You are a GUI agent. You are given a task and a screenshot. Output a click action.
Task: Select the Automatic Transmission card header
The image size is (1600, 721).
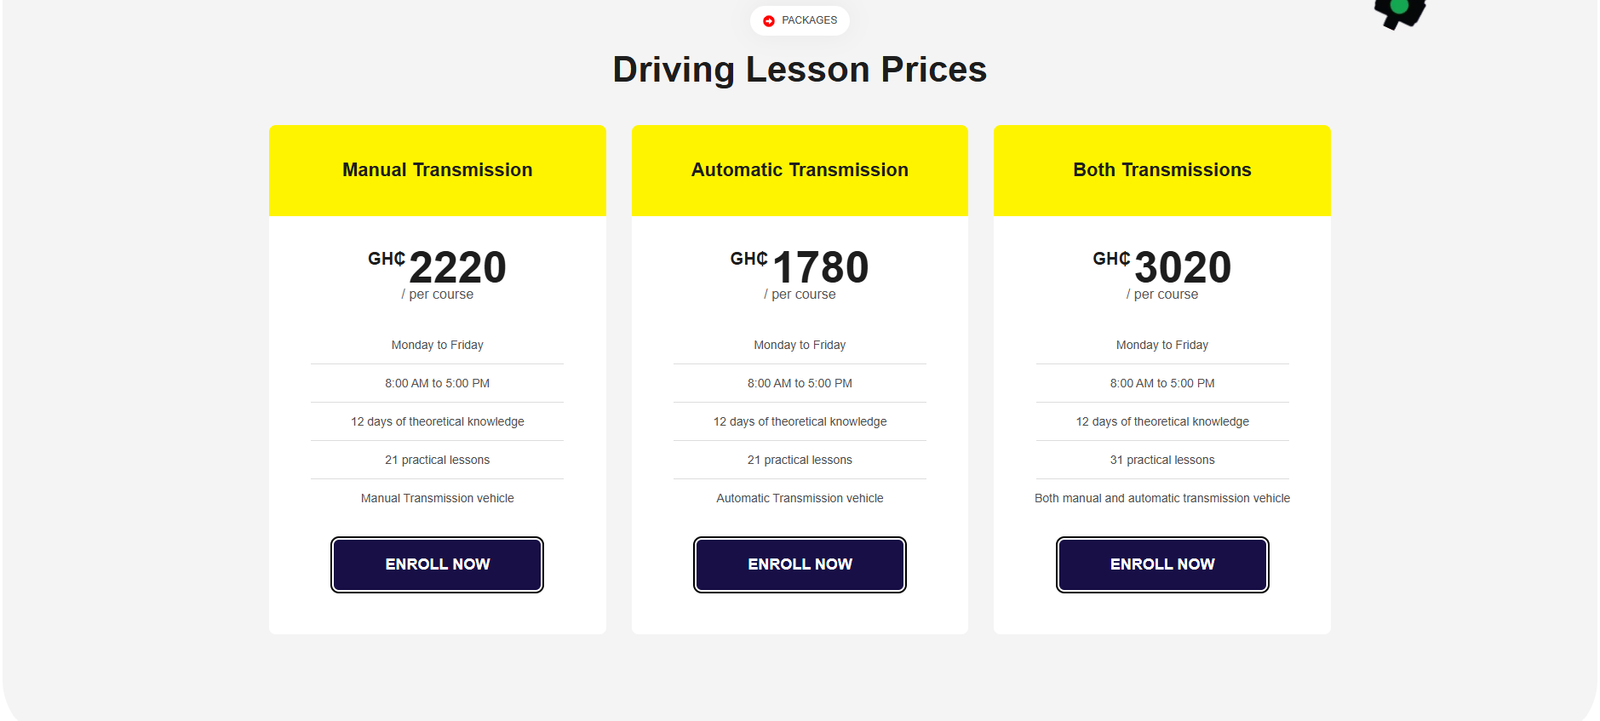pyautogui.click(x=800, y=170)
